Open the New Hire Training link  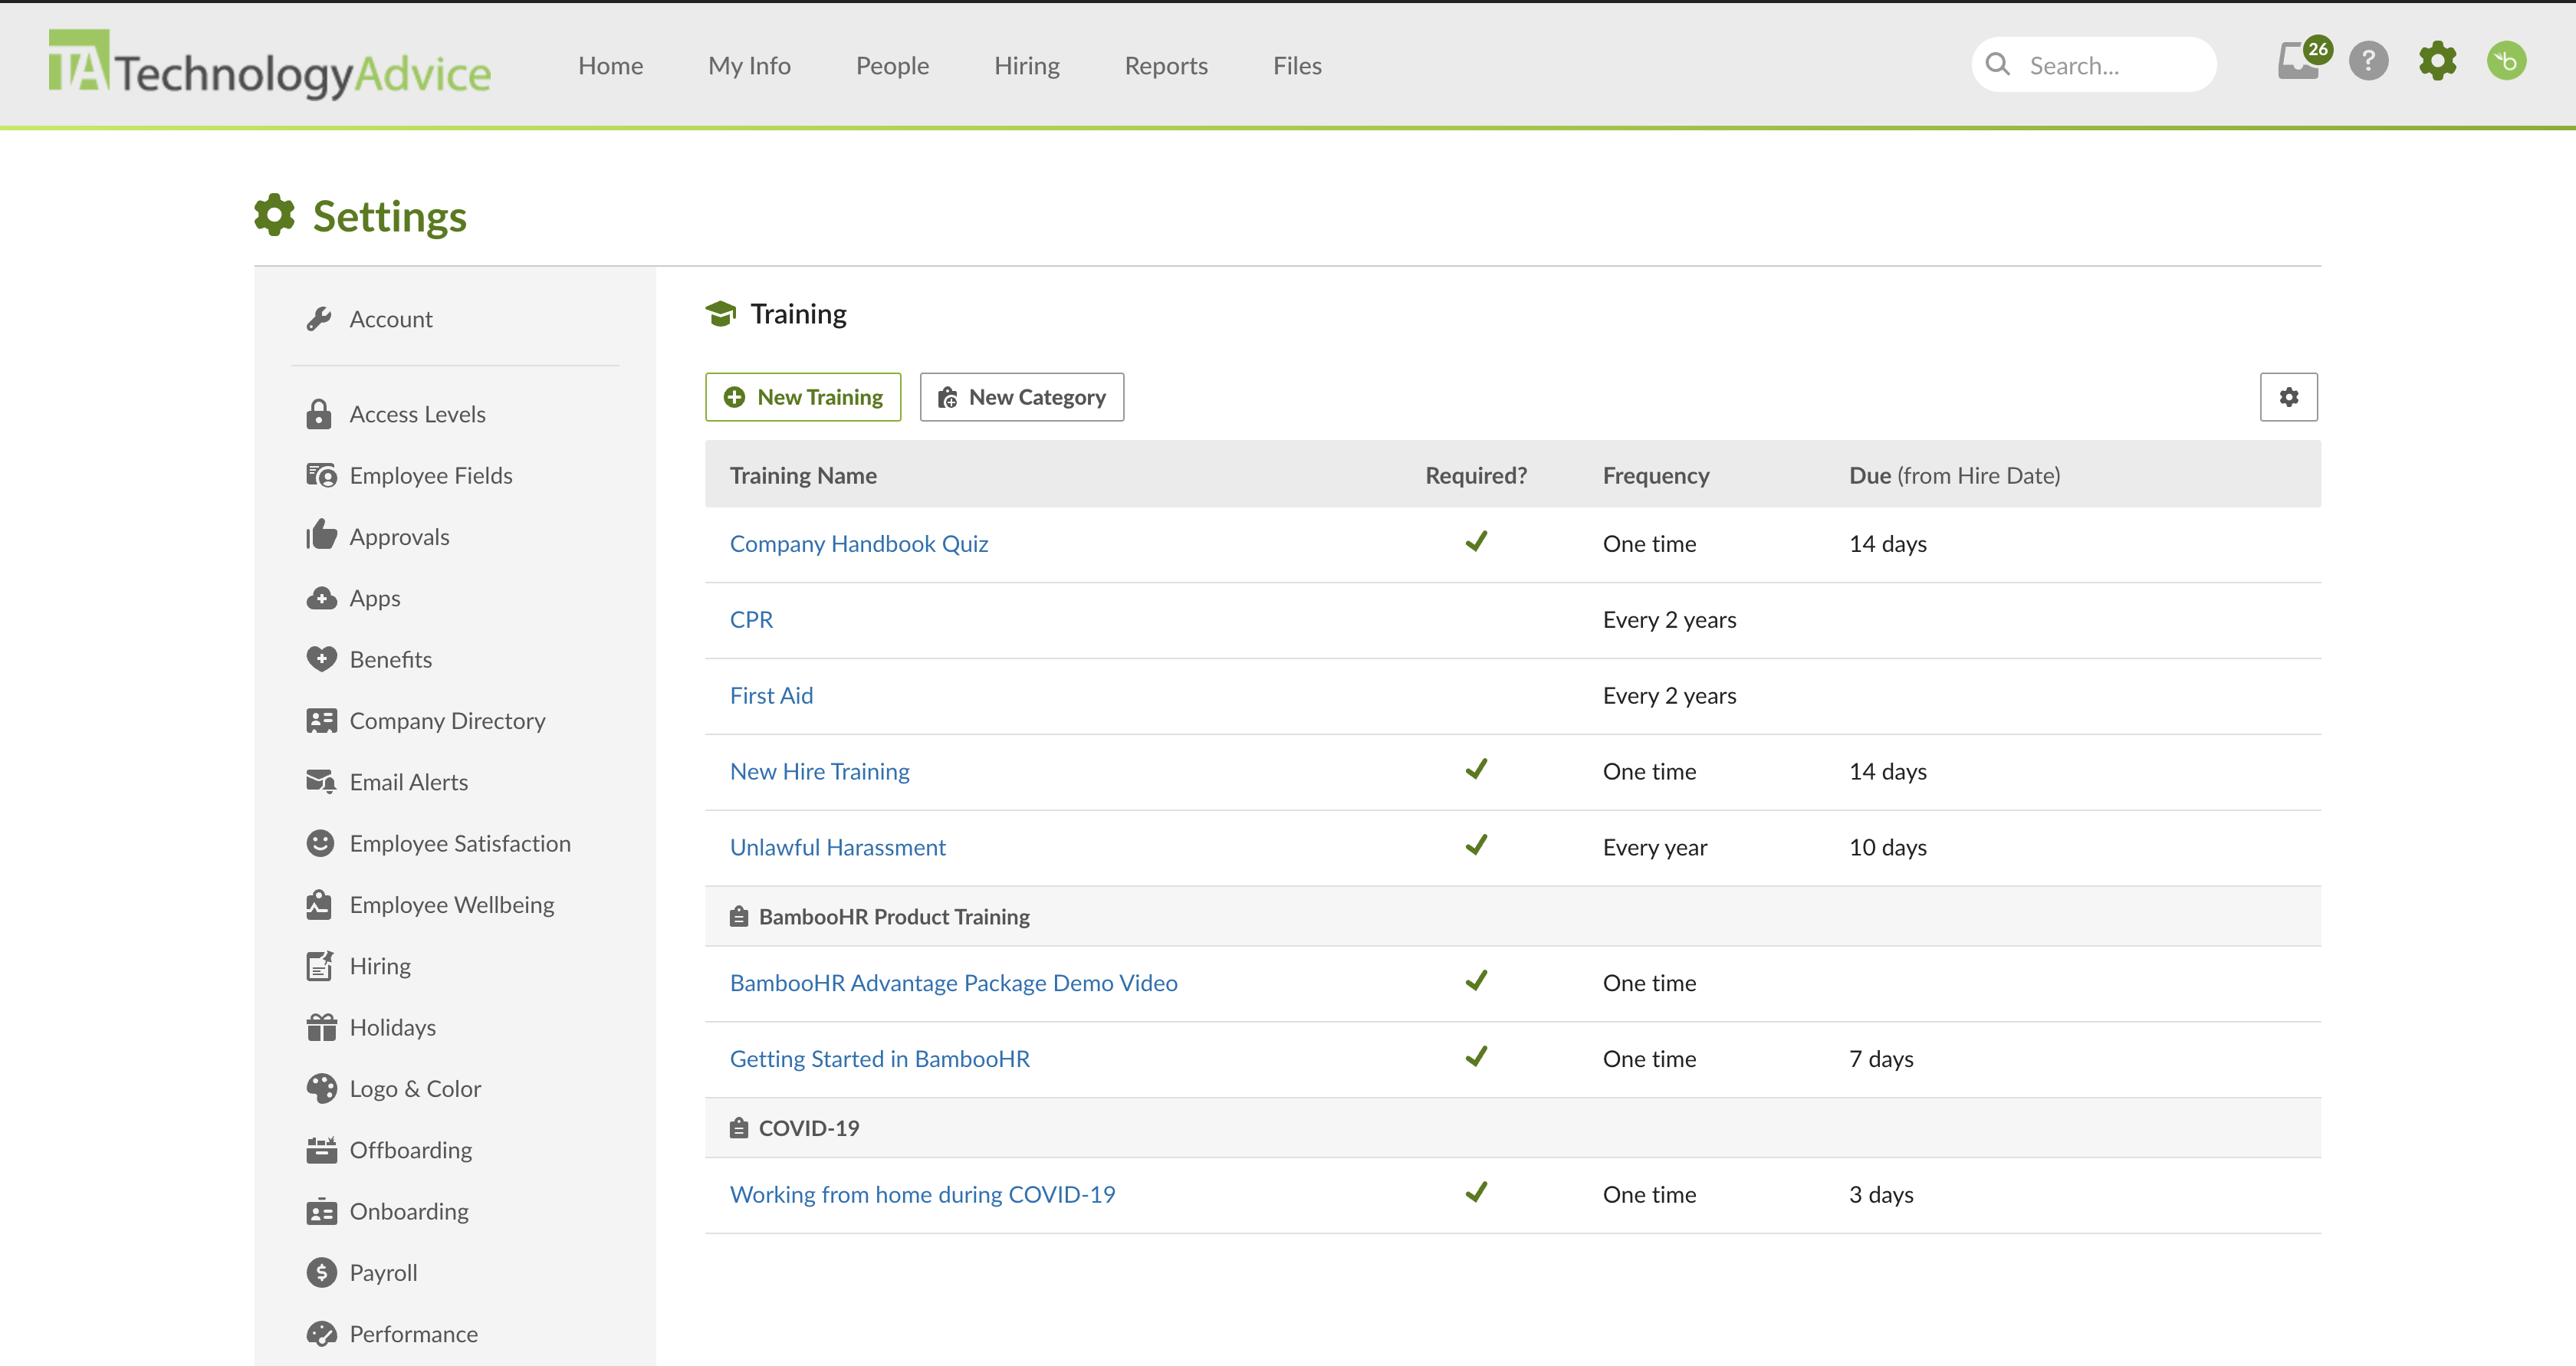point(819,771)
